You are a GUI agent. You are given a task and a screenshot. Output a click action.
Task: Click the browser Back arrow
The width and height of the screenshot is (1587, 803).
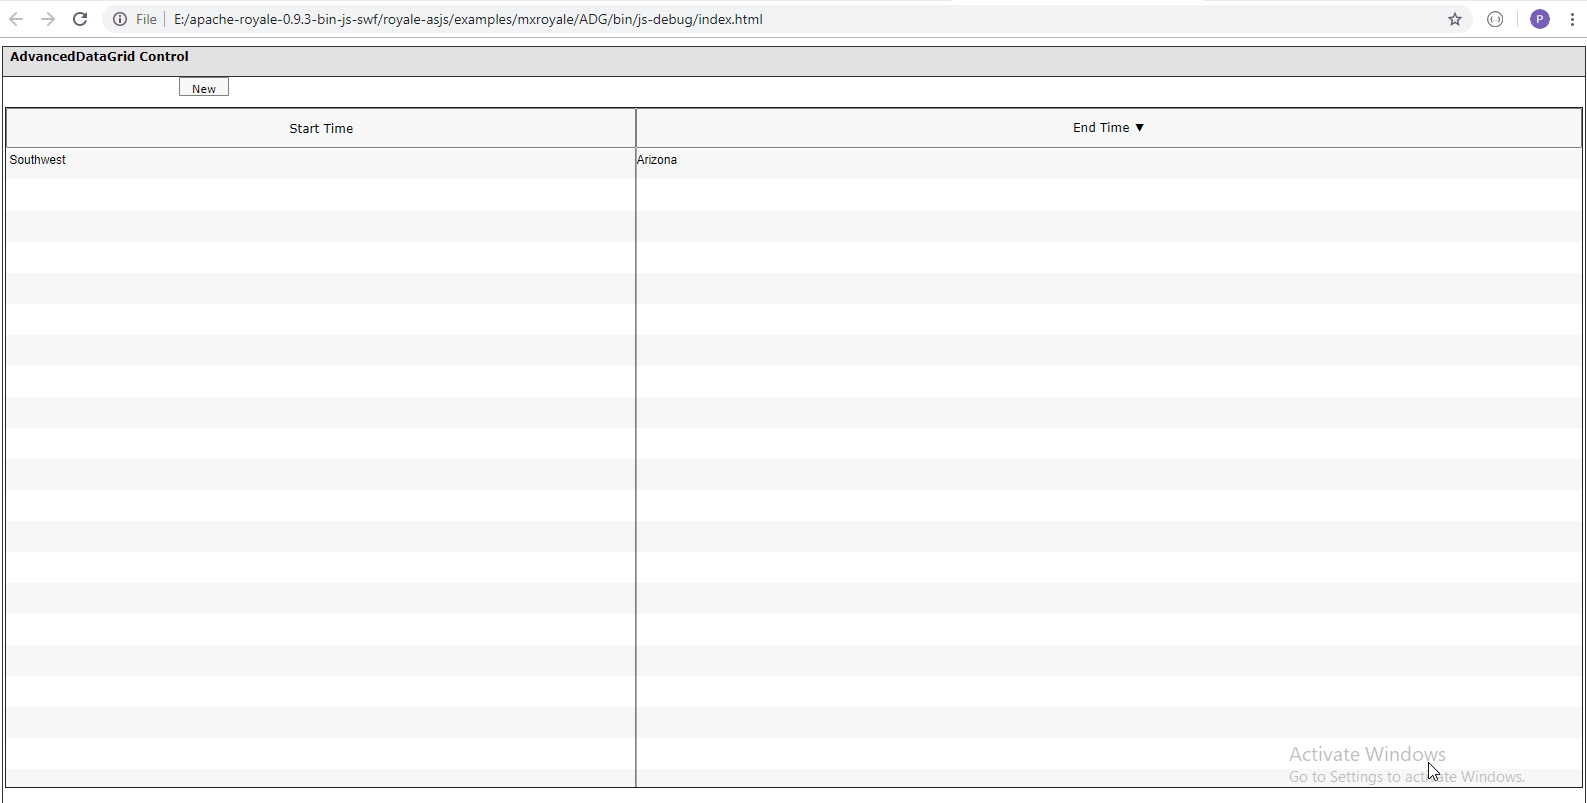(16, 19)
